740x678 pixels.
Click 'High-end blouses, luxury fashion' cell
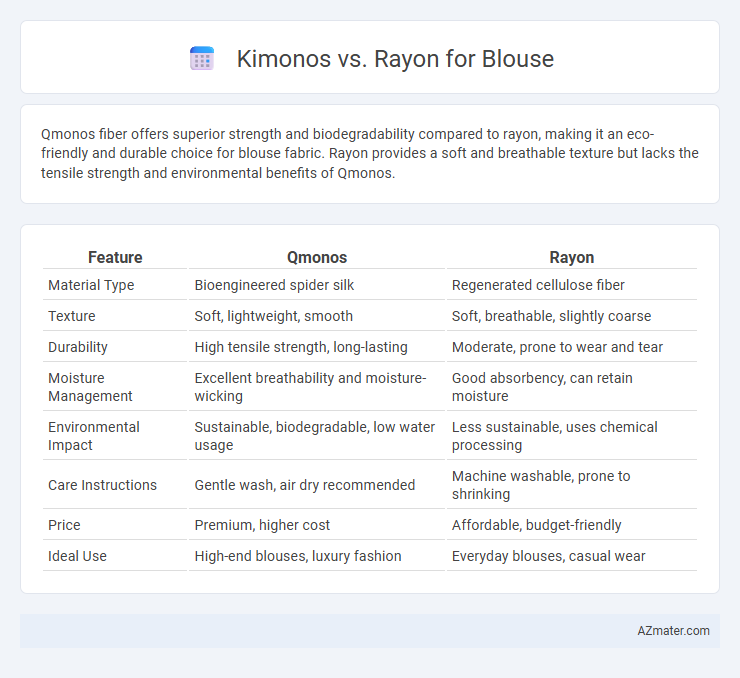(297, 556)
